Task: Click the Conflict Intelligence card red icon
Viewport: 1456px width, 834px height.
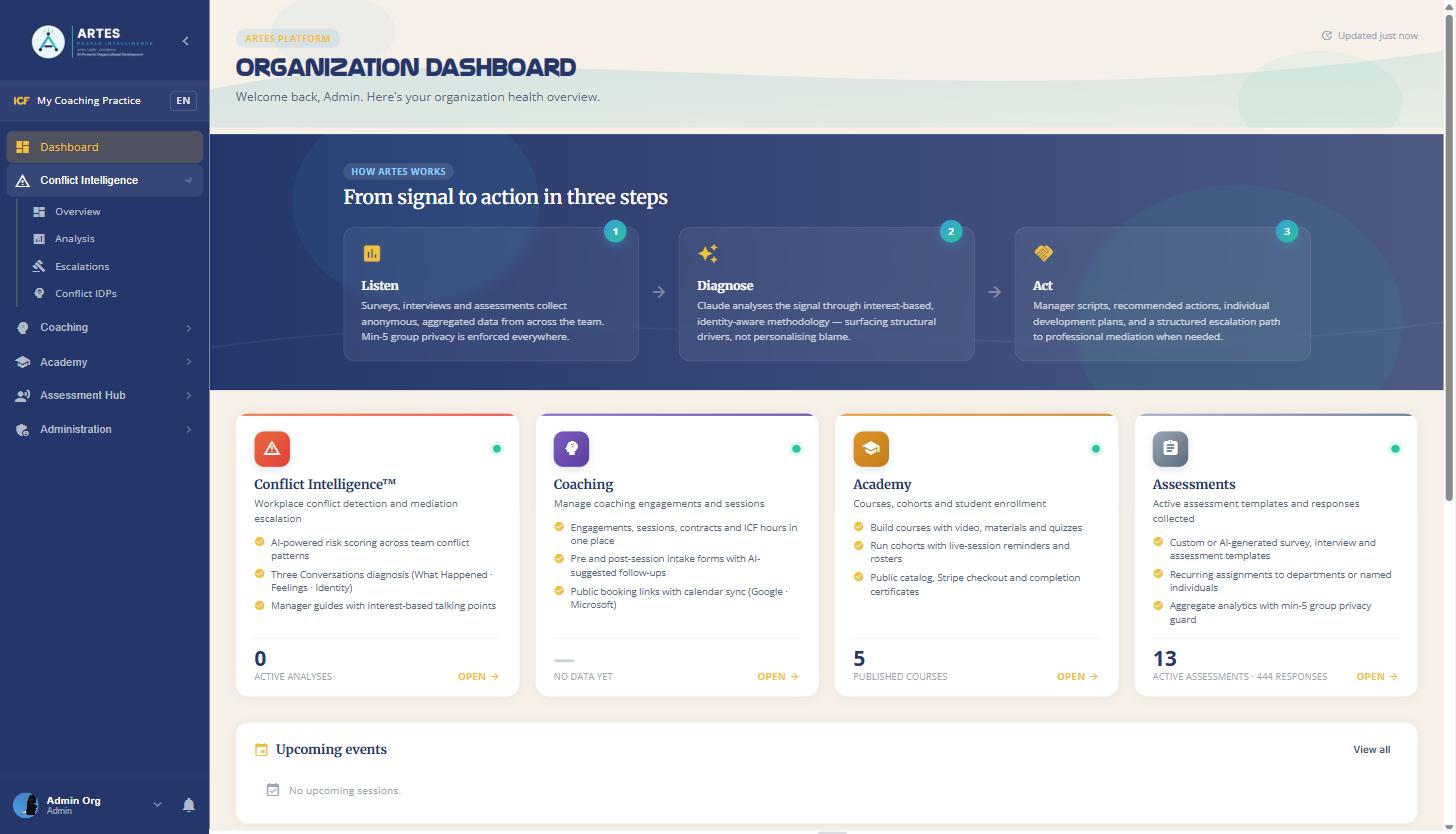Action: 272,449
